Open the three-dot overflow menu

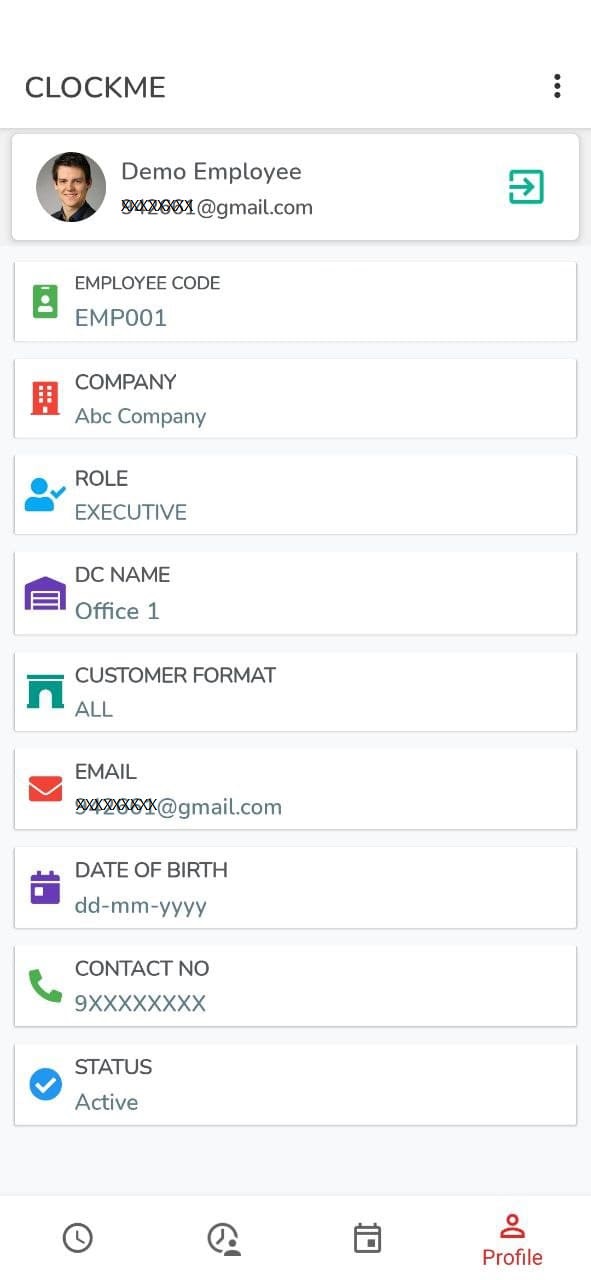pos(557,86)
